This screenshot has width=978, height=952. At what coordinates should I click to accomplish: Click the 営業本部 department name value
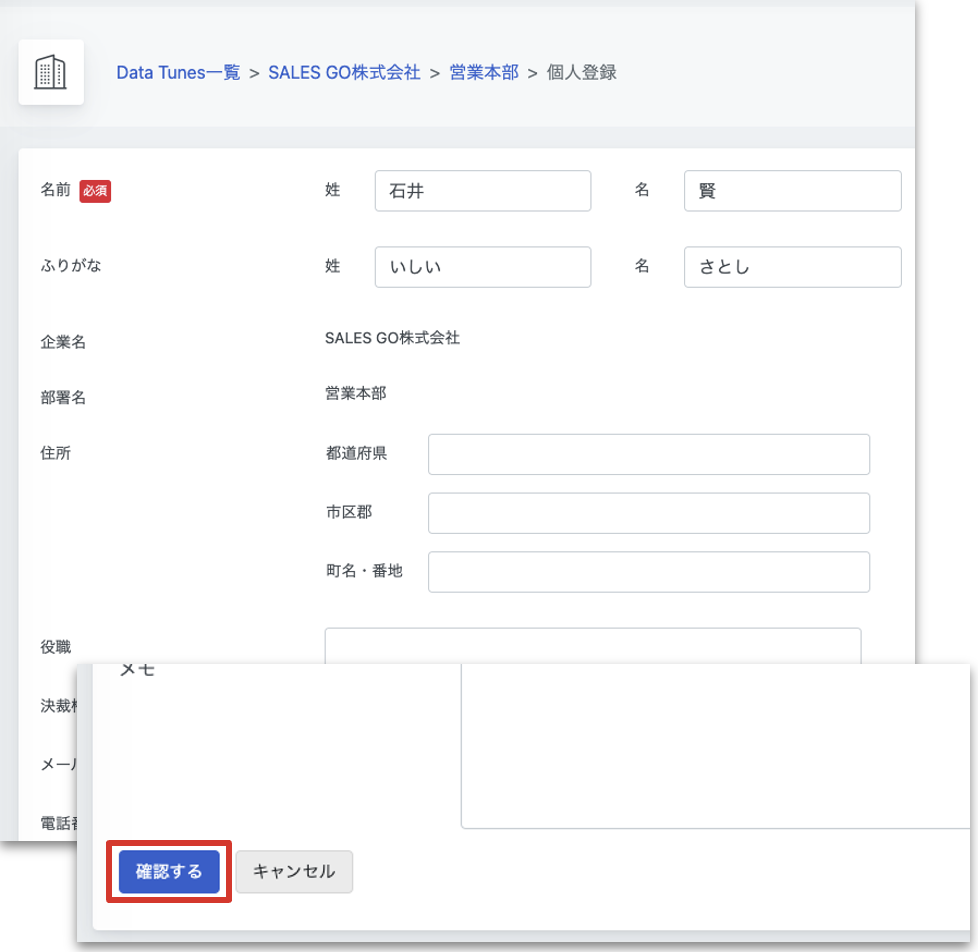(356, 393)
